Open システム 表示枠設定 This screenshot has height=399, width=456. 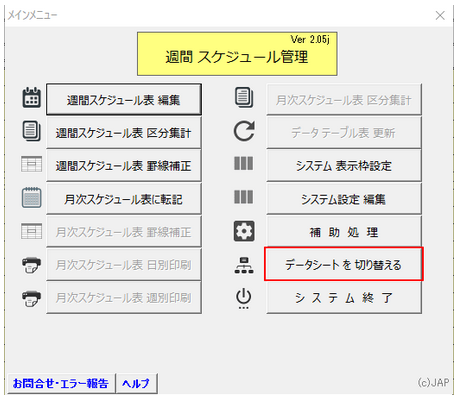coord(344,166)
